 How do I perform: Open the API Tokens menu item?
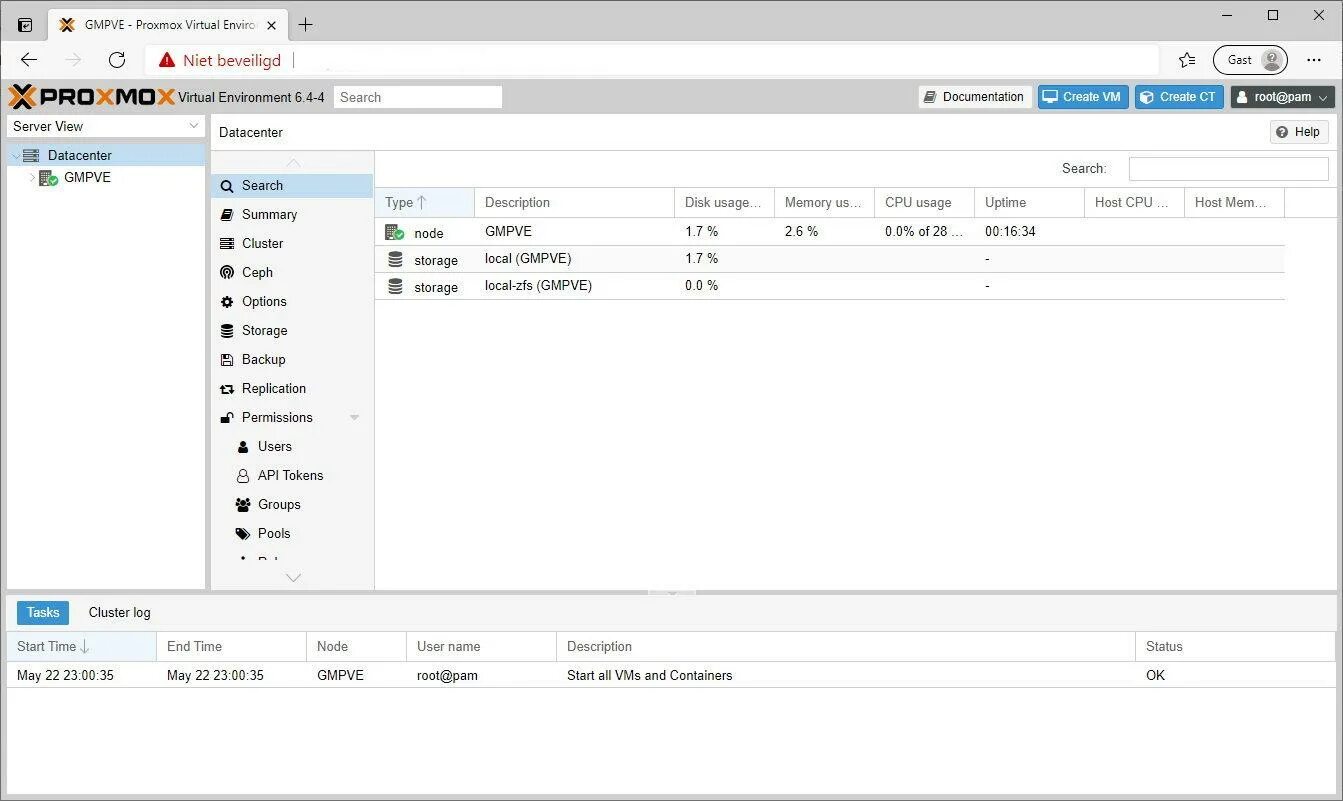coord(292,476)
